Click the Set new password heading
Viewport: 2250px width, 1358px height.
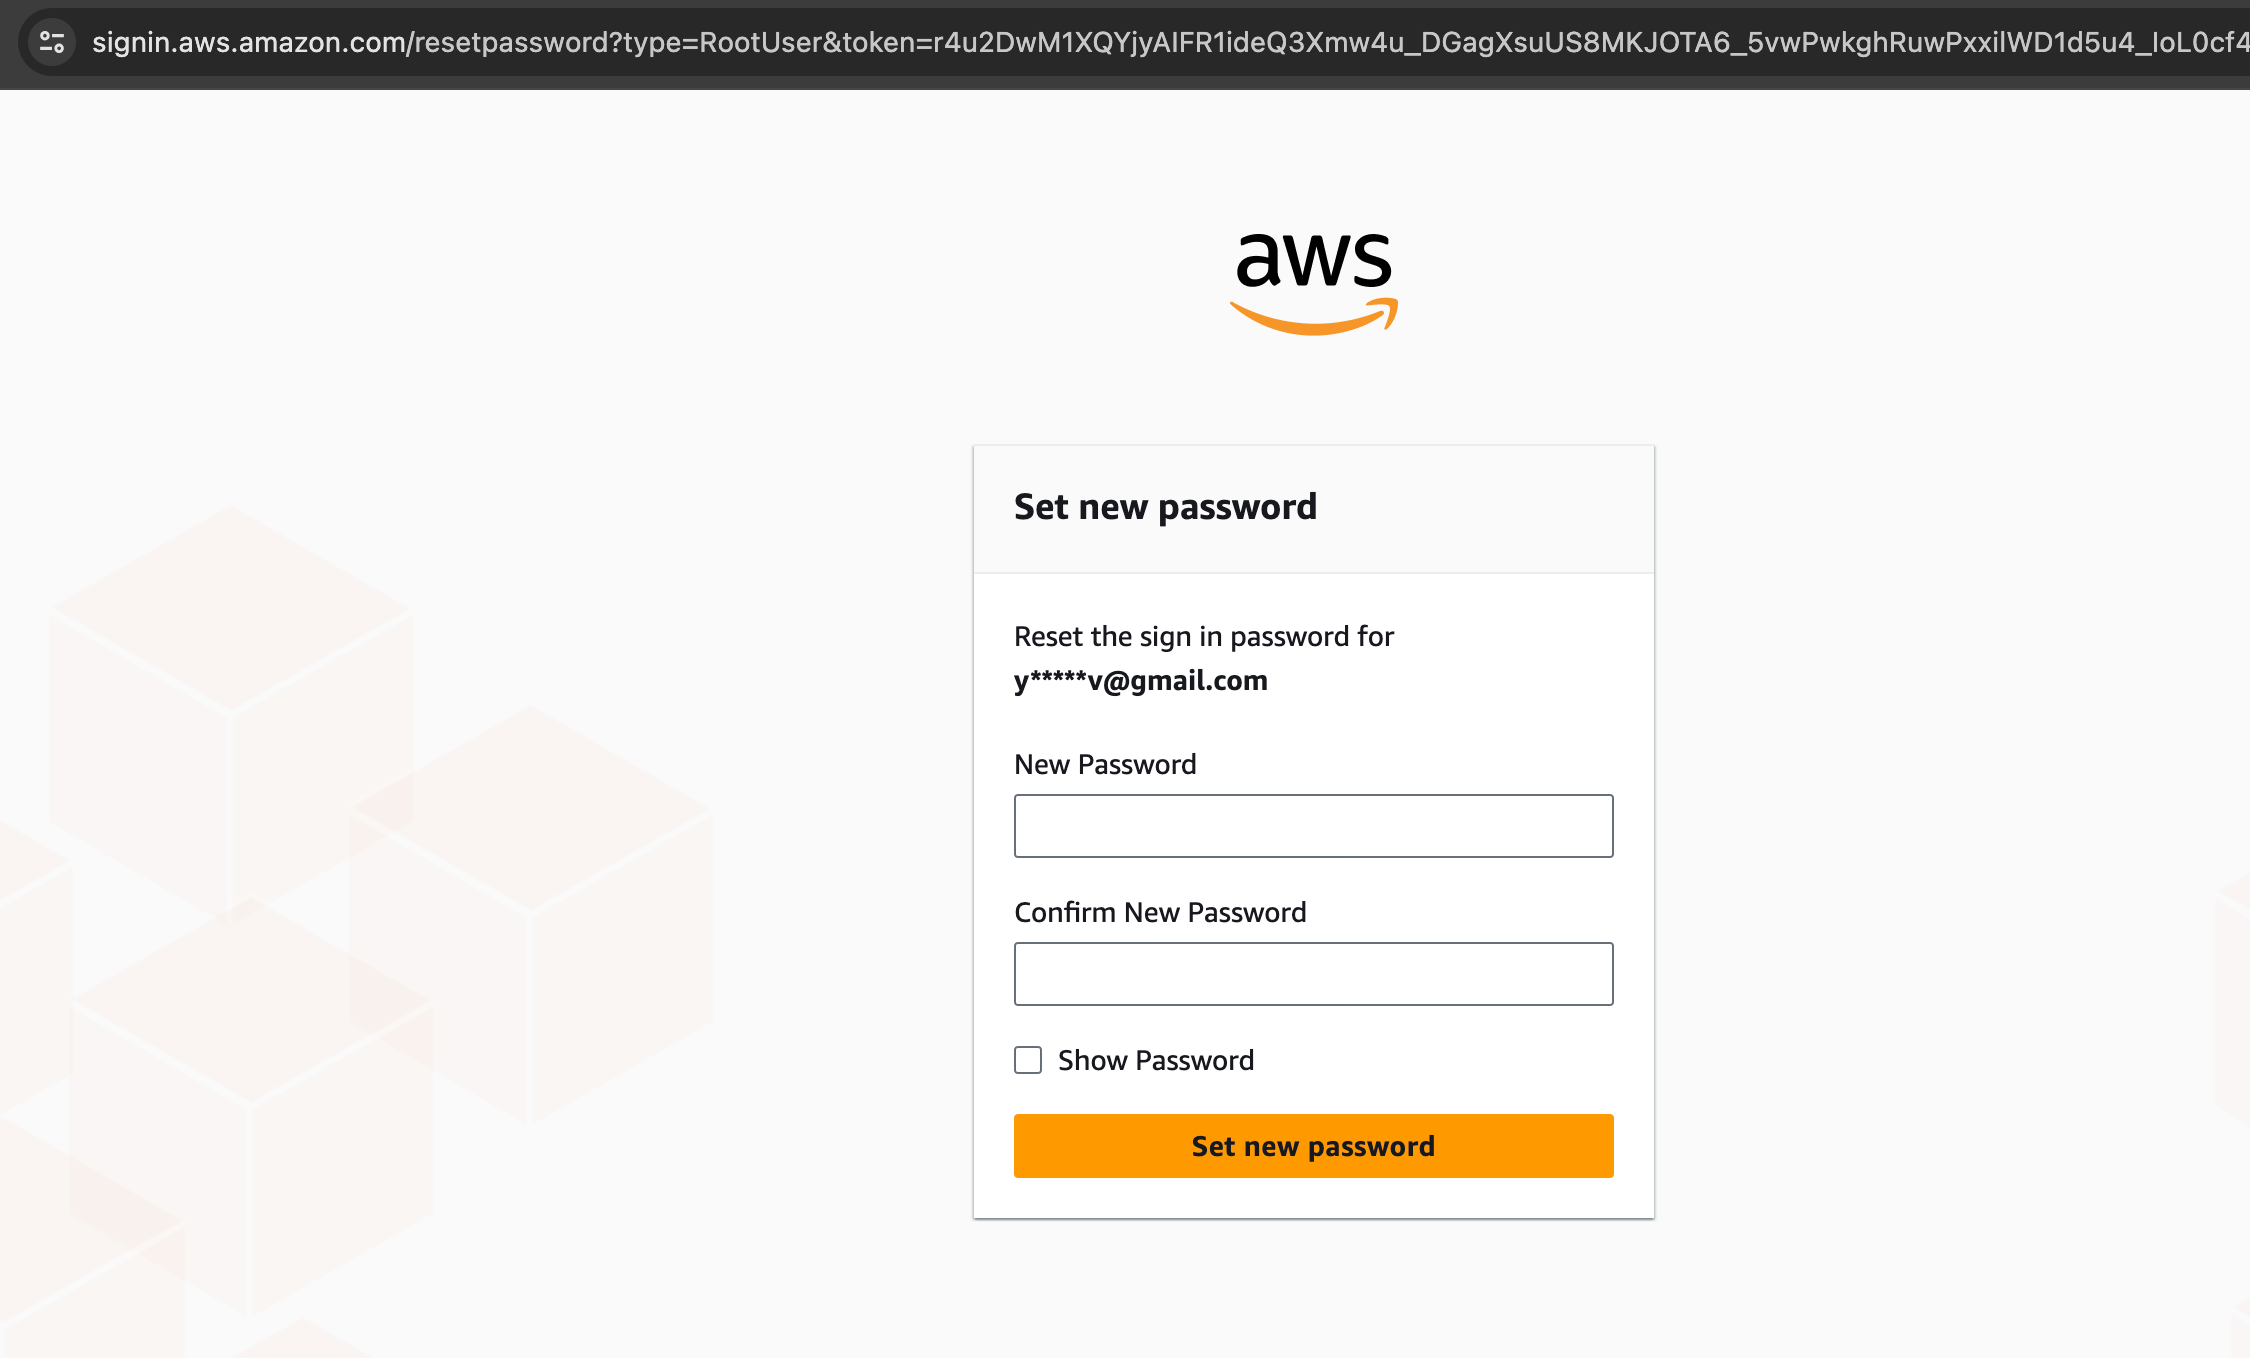coord(1165,507)
